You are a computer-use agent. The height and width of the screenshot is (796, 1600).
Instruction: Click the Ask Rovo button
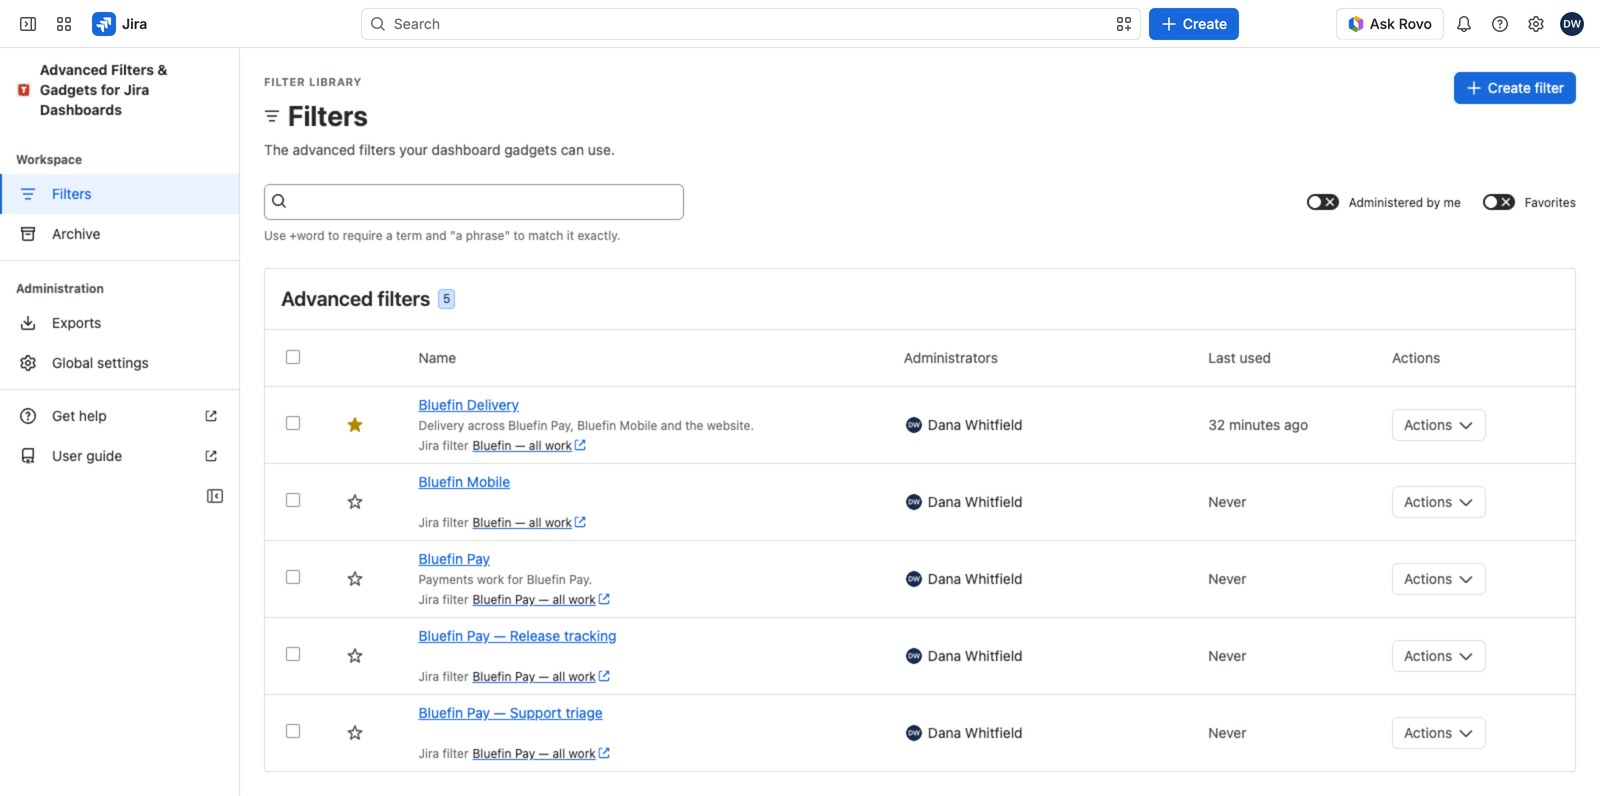pyautogui.click(x=1390, y=24)
